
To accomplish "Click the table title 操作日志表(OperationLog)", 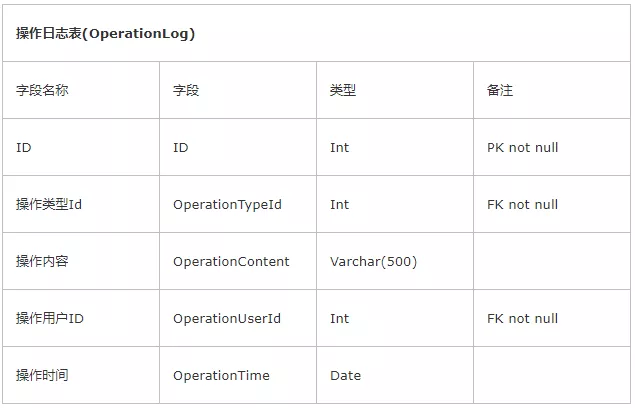I will tap(105, 33).
